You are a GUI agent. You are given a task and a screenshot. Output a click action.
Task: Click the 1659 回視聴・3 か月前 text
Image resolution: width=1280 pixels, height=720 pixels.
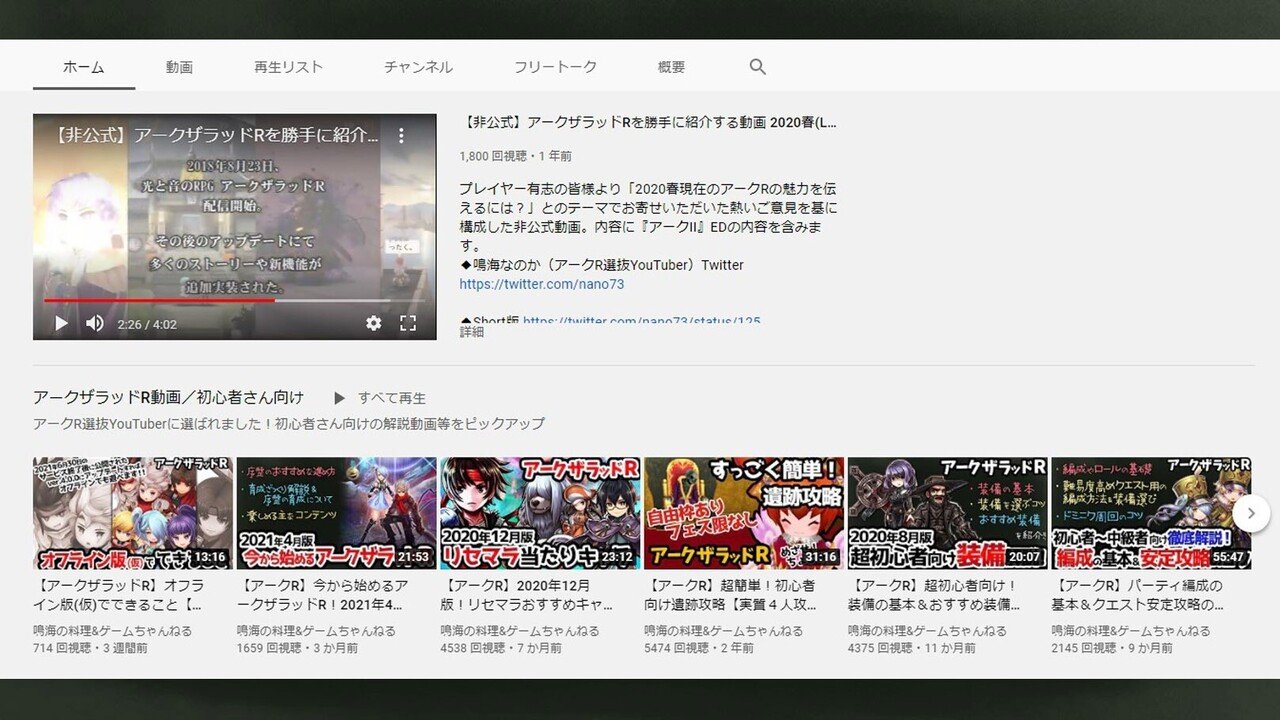pyautogui.click(x=297, y=648)
